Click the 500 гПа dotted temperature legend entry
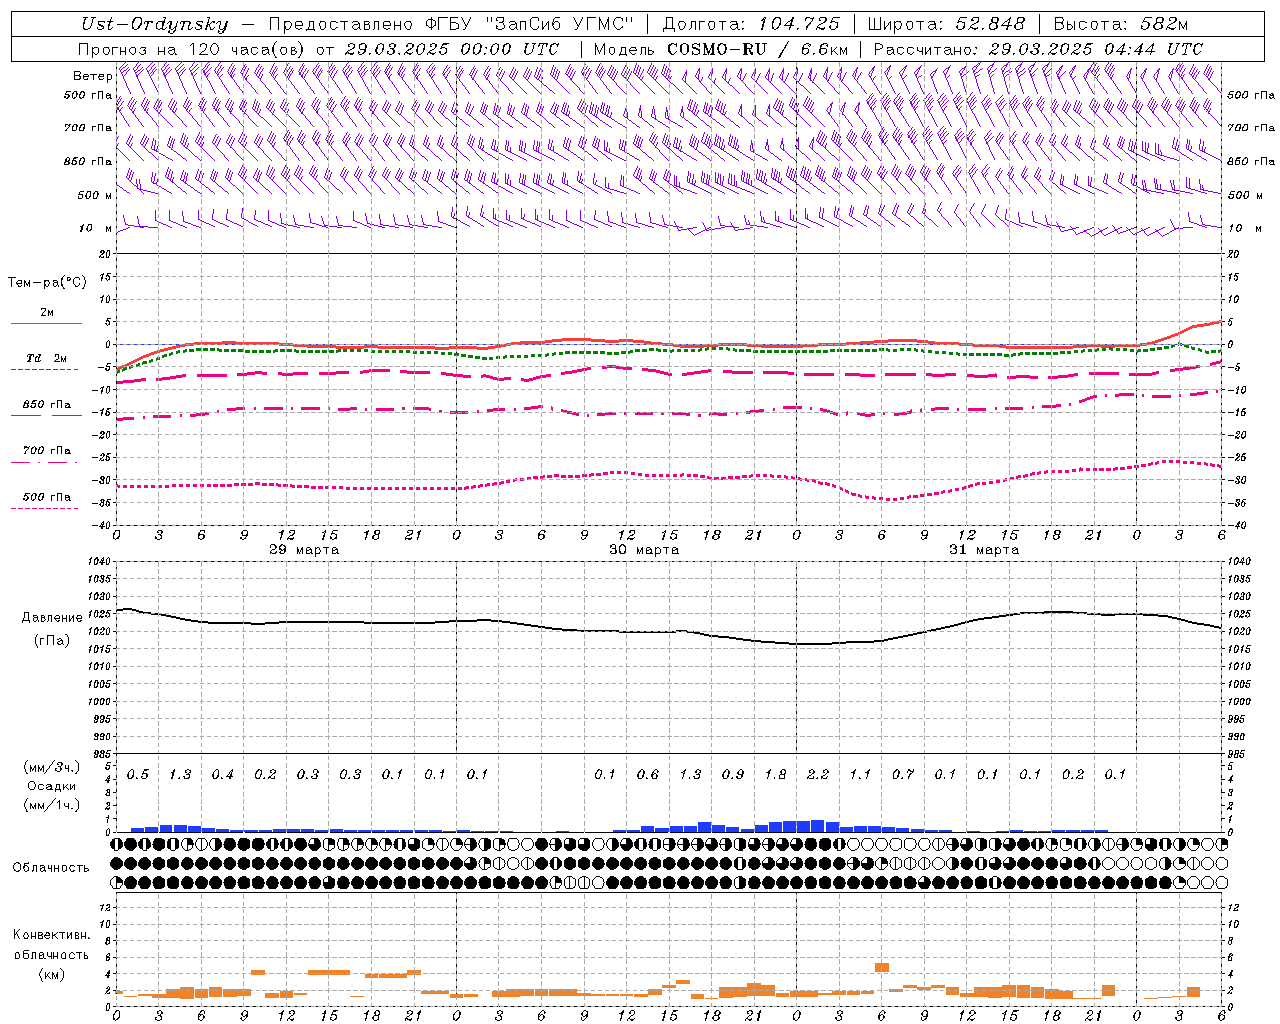The image size is (1280, 1024). click(46, 497)
